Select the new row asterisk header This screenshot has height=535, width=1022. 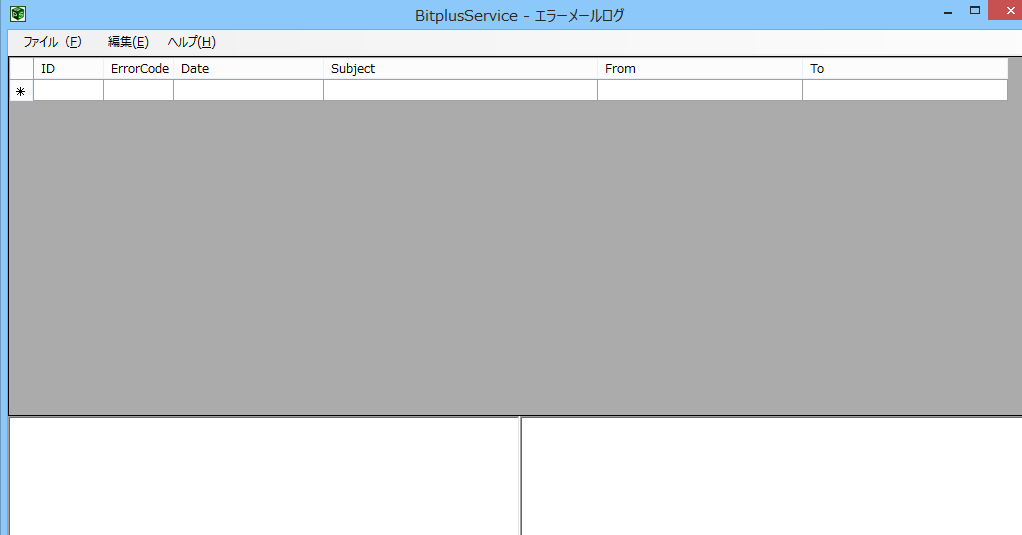pyautogui.click(x=22, y=91)
